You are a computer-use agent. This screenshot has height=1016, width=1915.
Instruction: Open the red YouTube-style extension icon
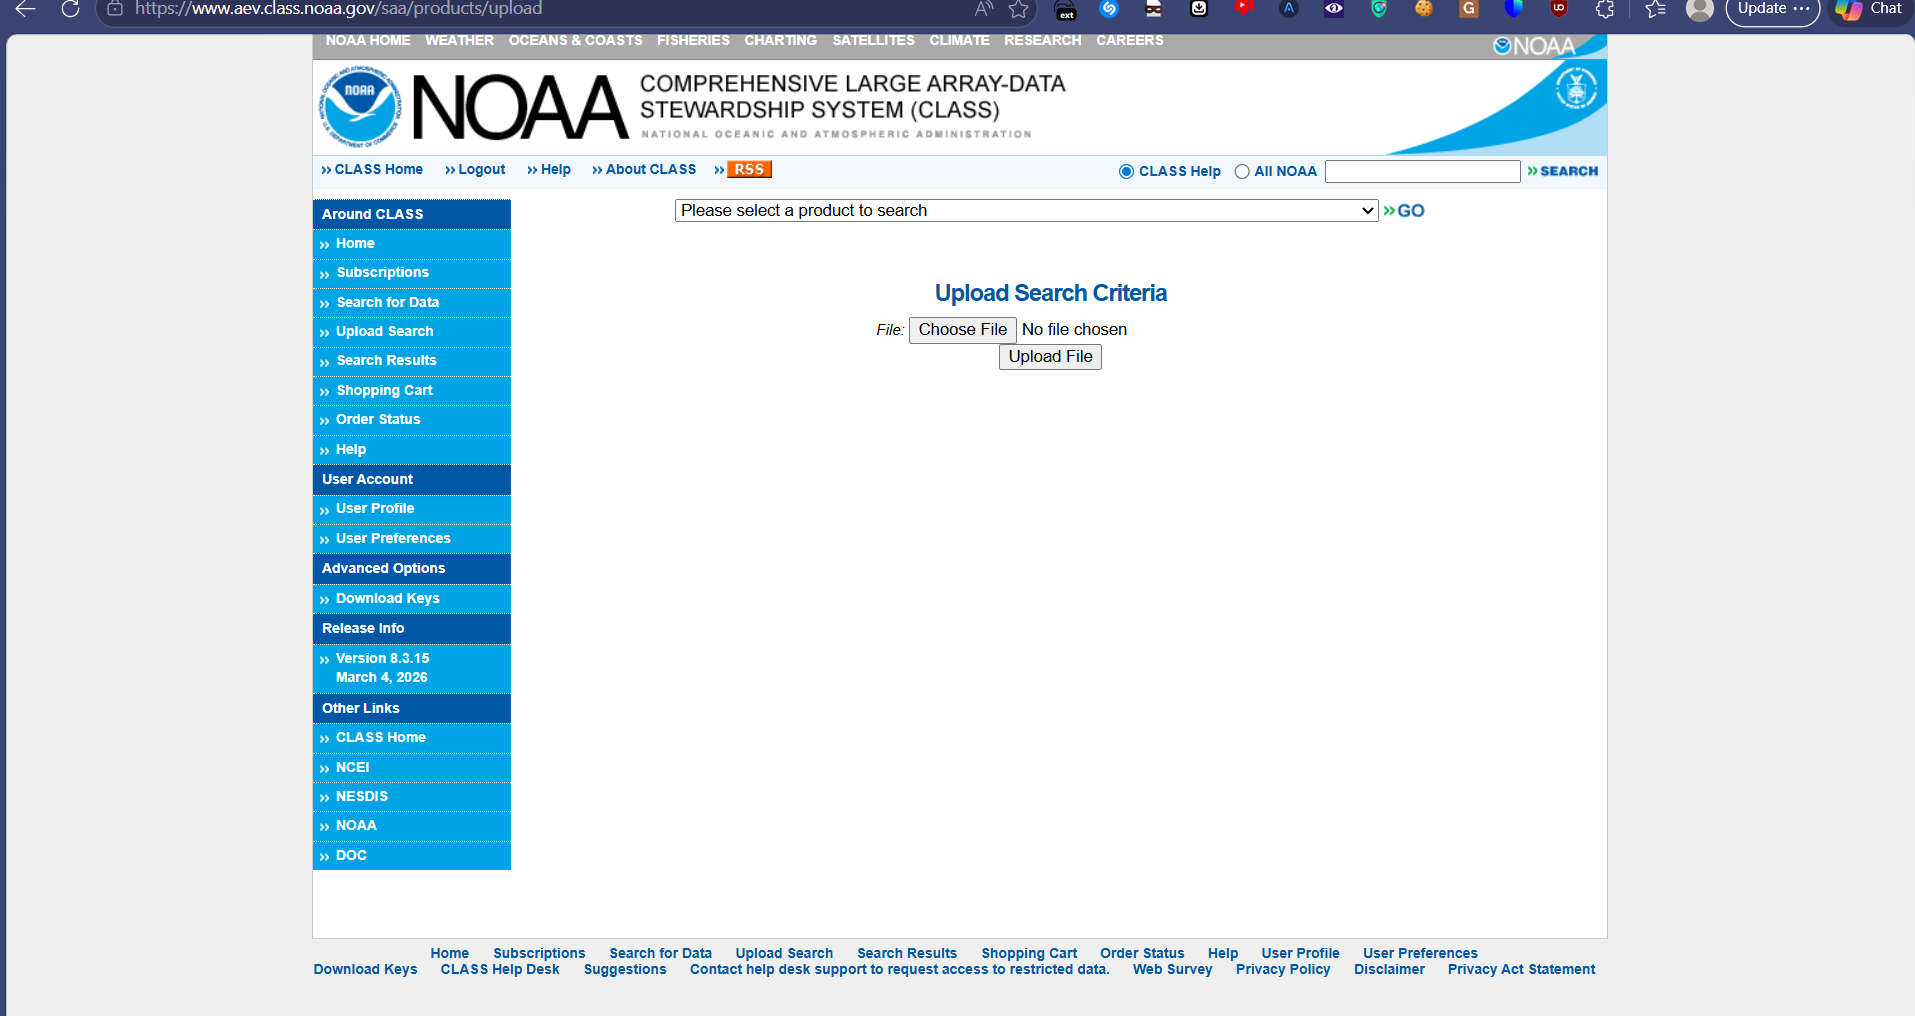click(x=1244, y=9)
